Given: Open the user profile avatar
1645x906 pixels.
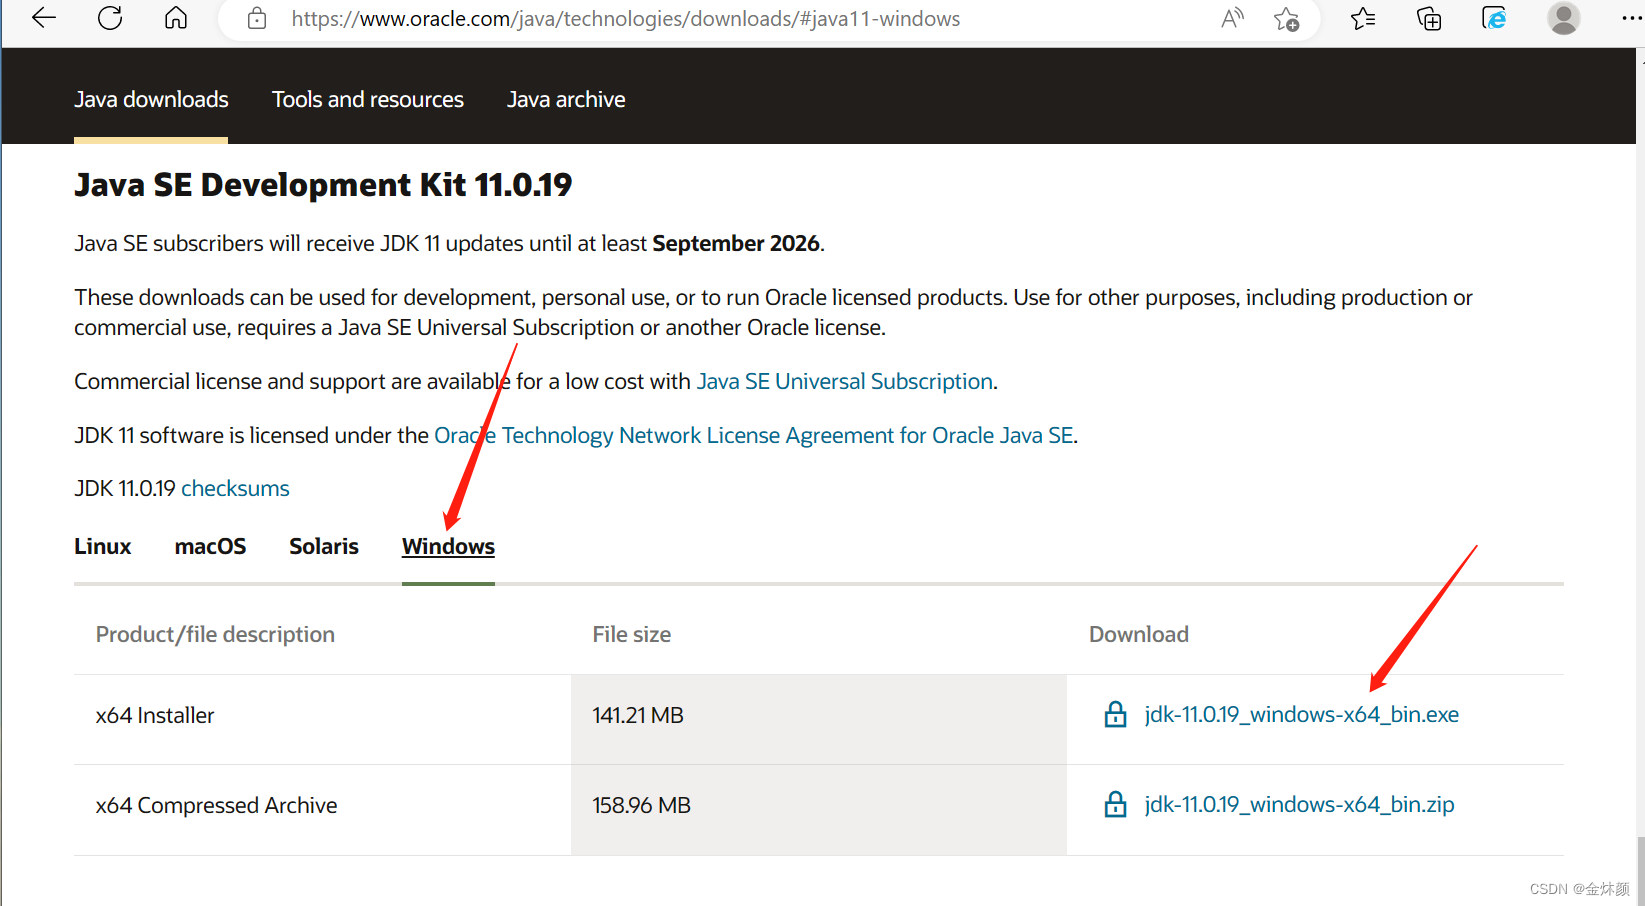Looking at the screenshot, I should 1563,18.
